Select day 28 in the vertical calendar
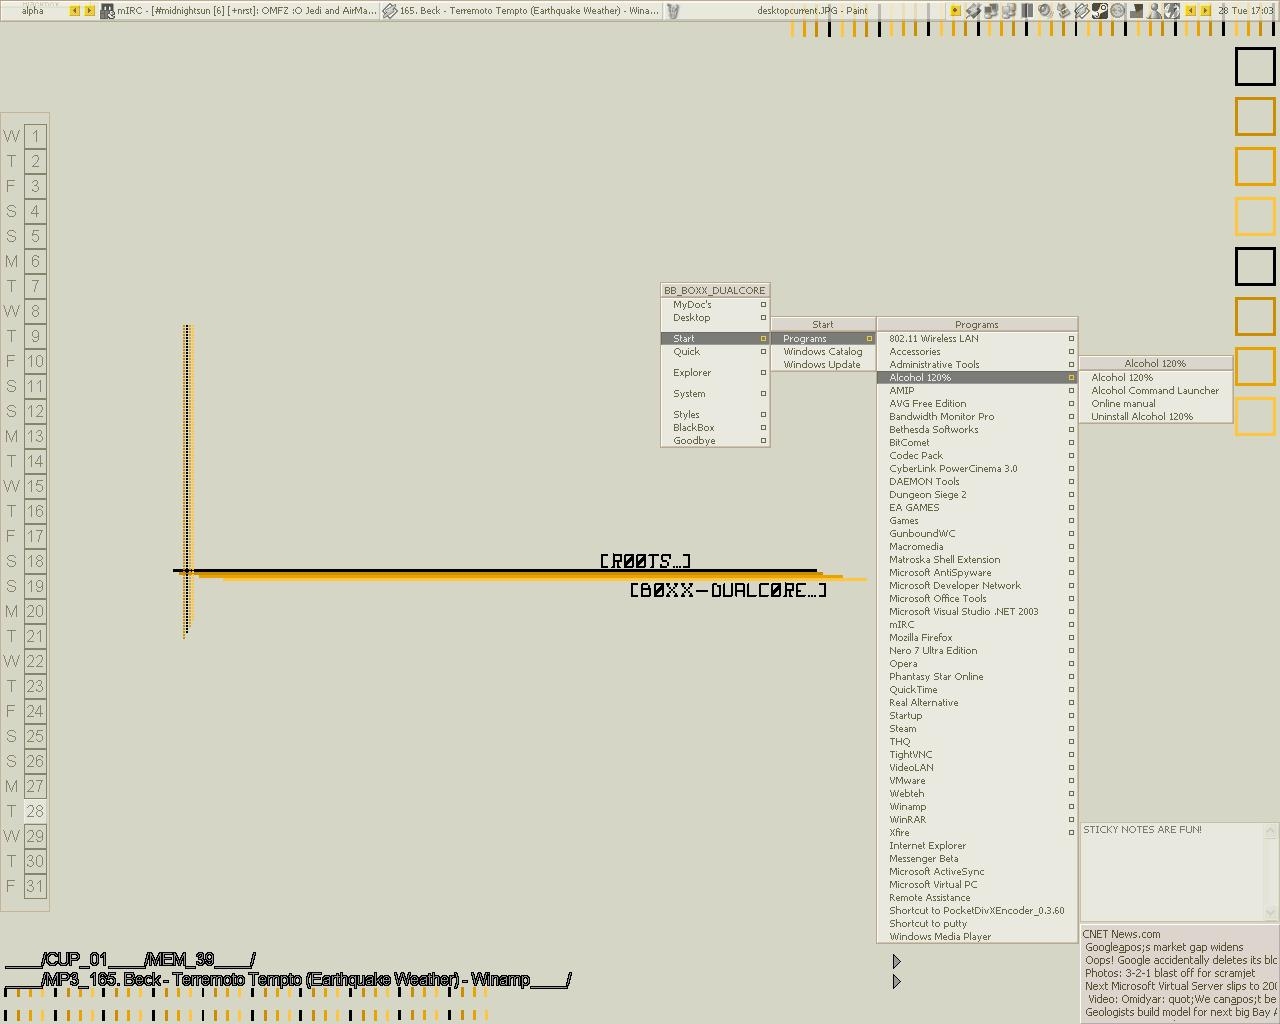The height and width of the screenshot is (1024, 1280). click(x=35, y=811)
